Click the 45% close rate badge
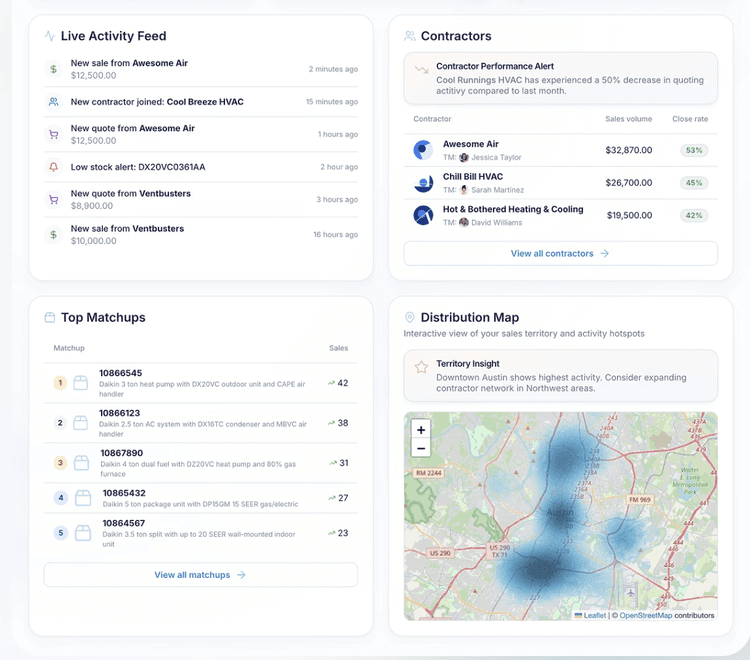The height and width of the screenshot is (660, 750). 694,183
